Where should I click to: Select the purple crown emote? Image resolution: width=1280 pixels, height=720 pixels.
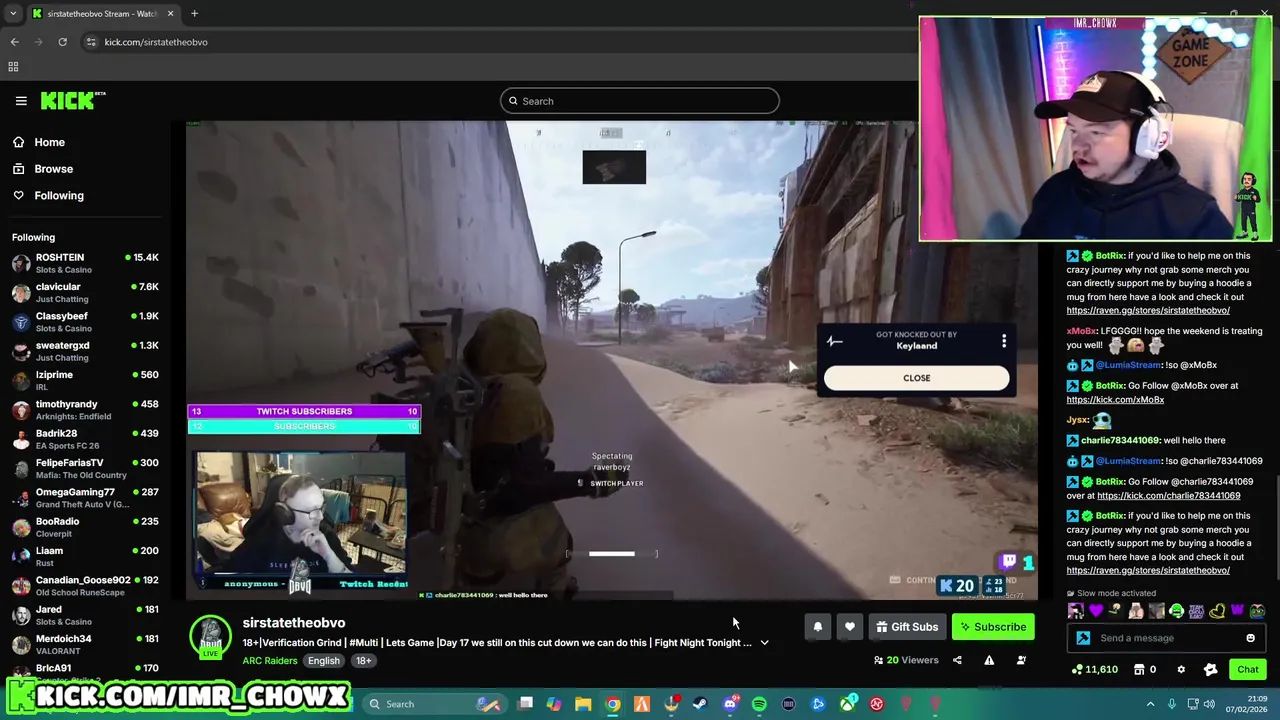[x=1237, y=609]
